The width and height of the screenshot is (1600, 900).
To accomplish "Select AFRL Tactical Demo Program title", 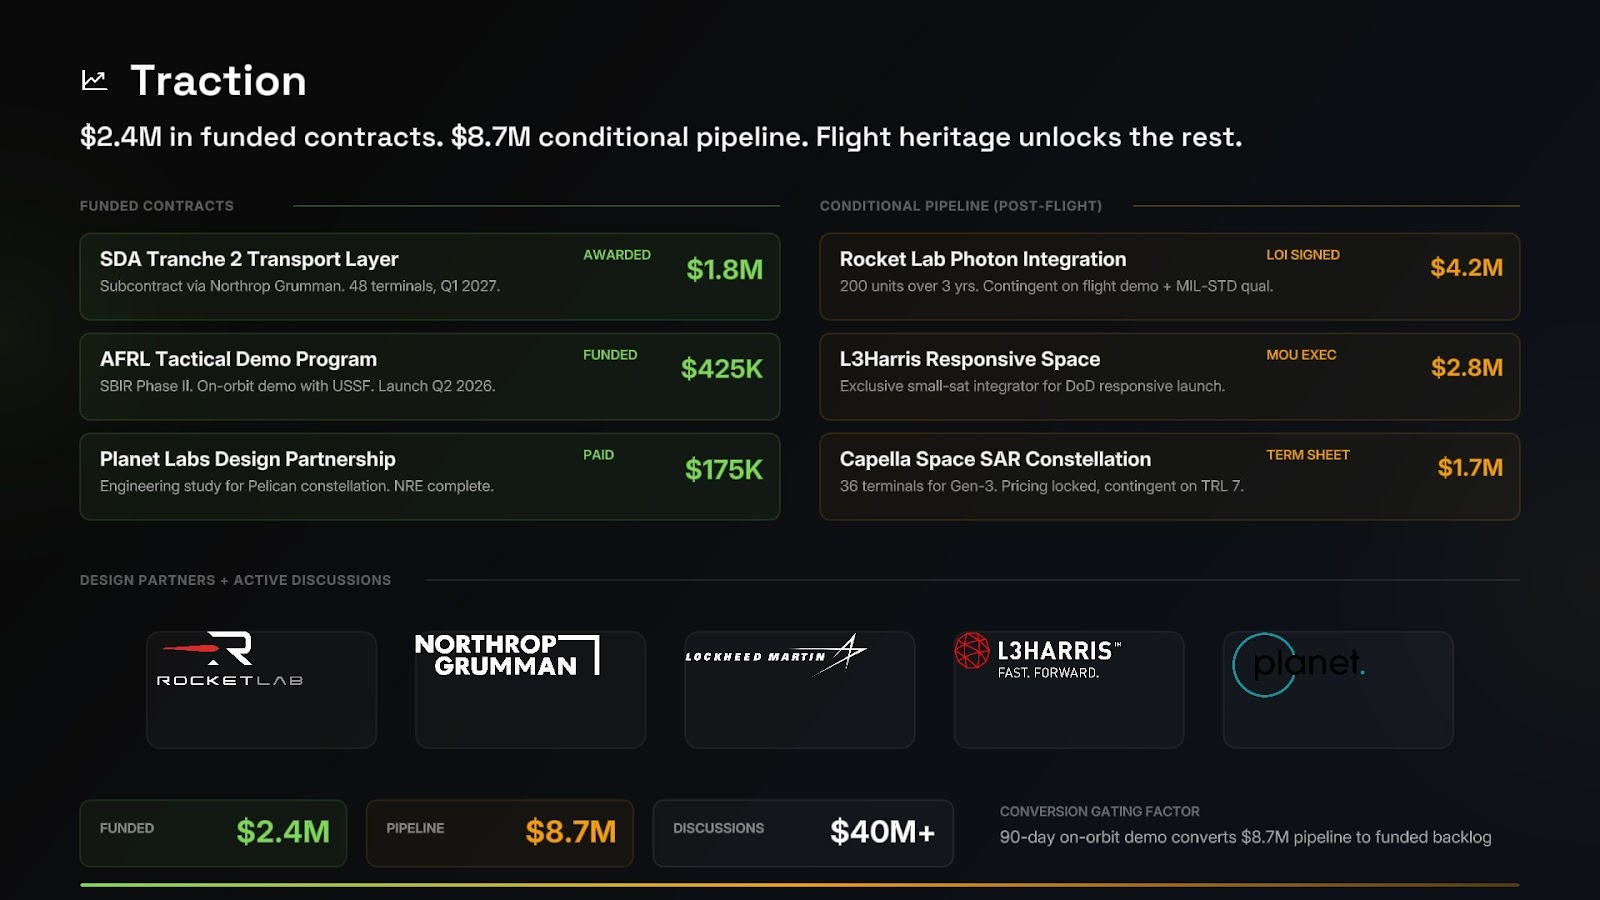I will point(238,359).
